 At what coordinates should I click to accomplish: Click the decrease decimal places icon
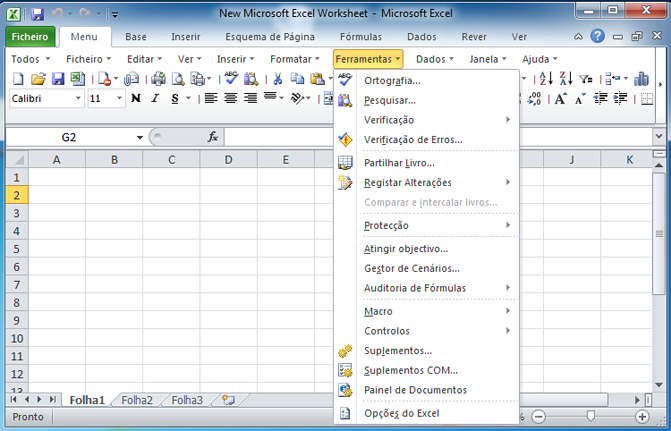click(534, 99)
